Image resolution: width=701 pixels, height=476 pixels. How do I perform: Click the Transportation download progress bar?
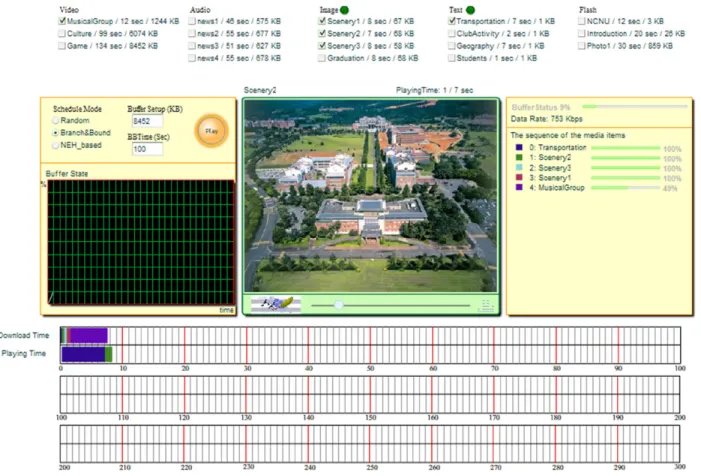pos(625,147)
